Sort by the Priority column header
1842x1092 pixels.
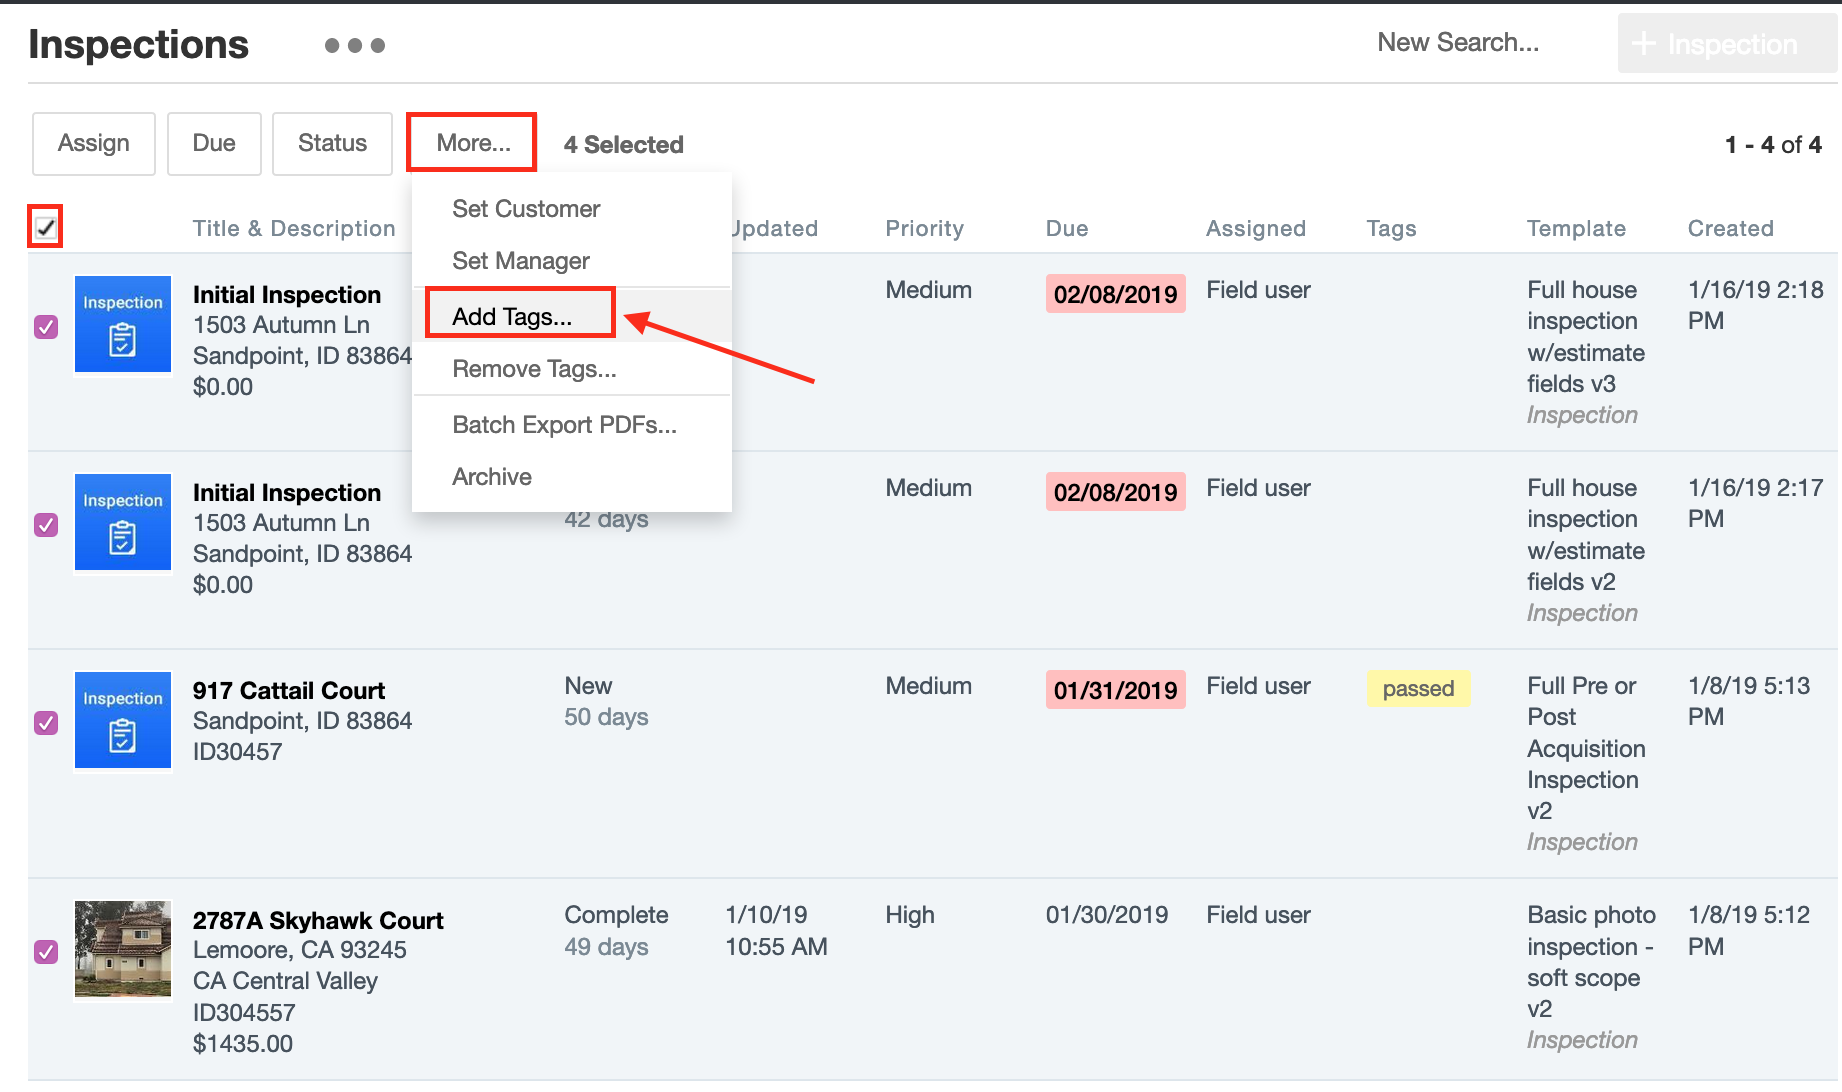[924, 228]
